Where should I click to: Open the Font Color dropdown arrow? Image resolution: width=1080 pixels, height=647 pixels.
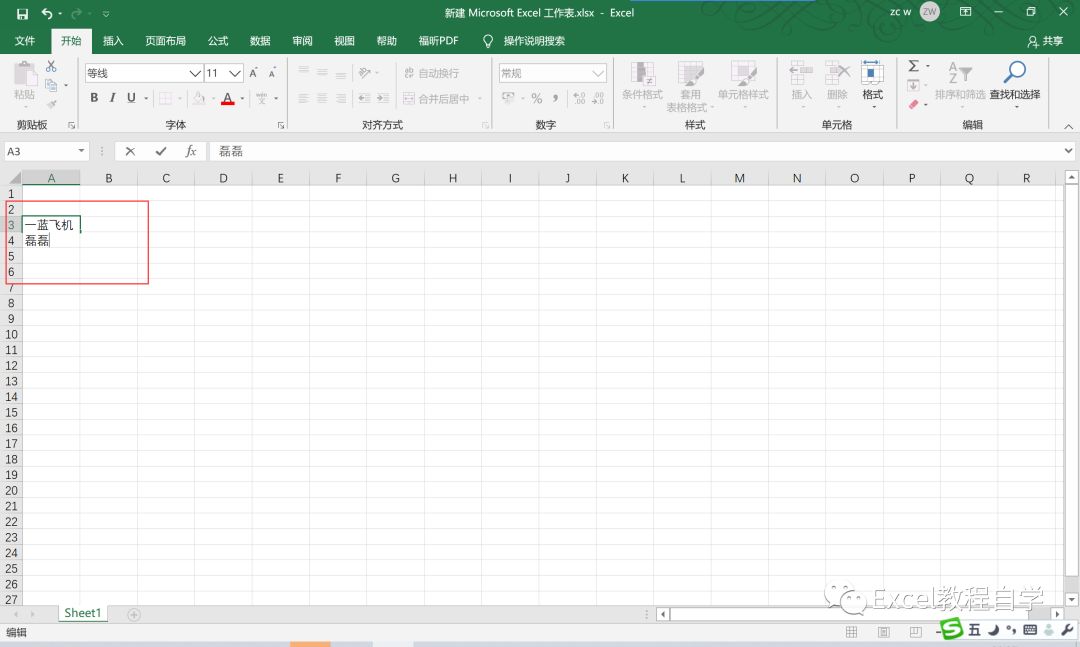click(x=242, y=99)
